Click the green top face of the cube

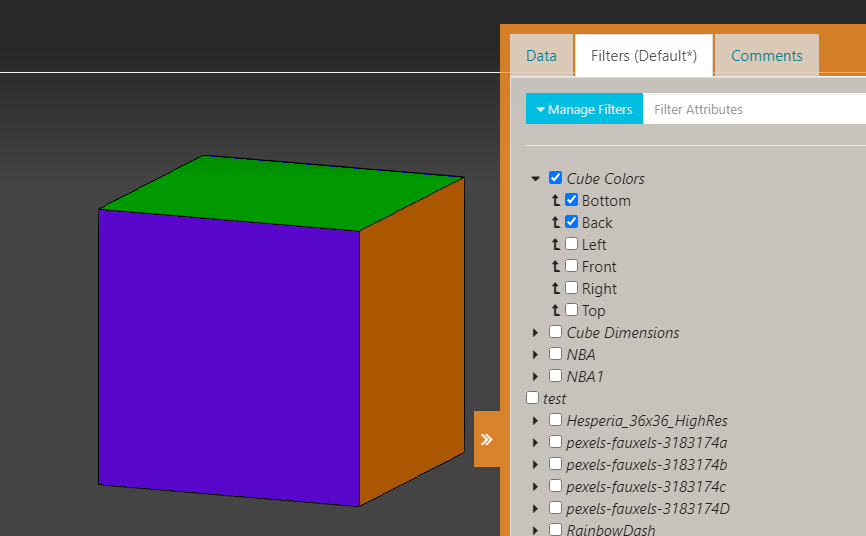click(x=282, y=192)
